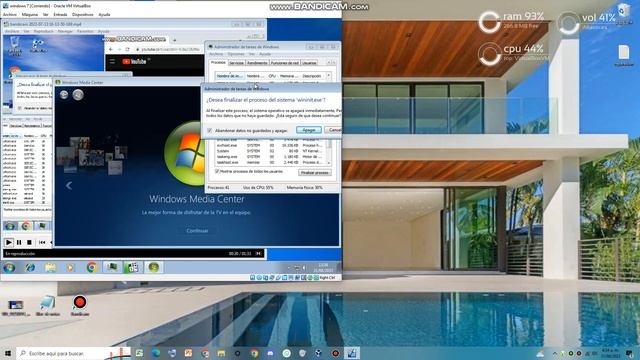Open the Windows 10 Start button
Image resolution: width=640 pixels, height=360 pixels.
8,353
